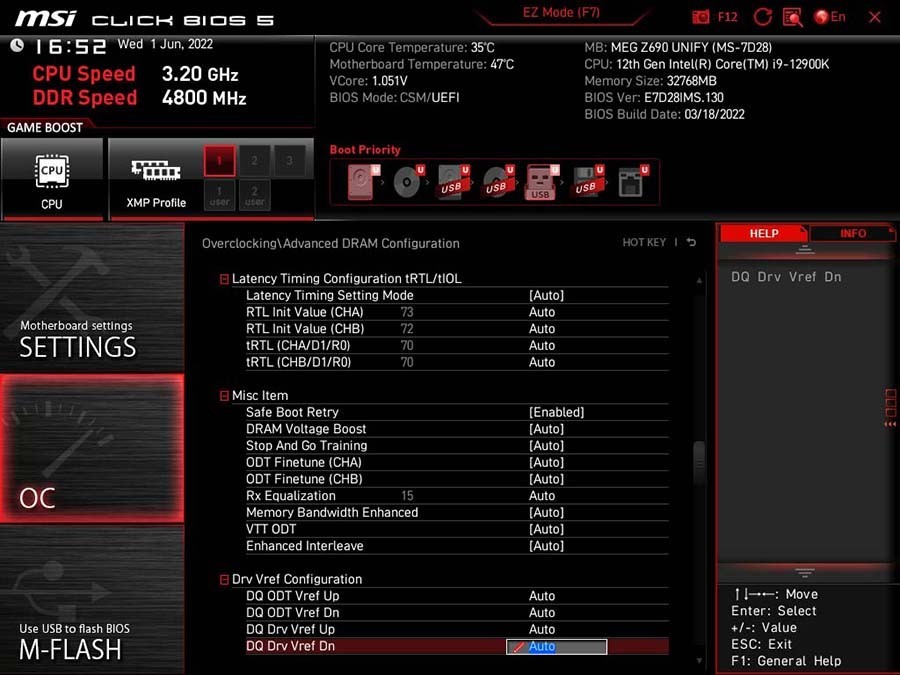
Task: Click the highlighted DQ Drv Vref Dn input box
Action: [556, 647]
